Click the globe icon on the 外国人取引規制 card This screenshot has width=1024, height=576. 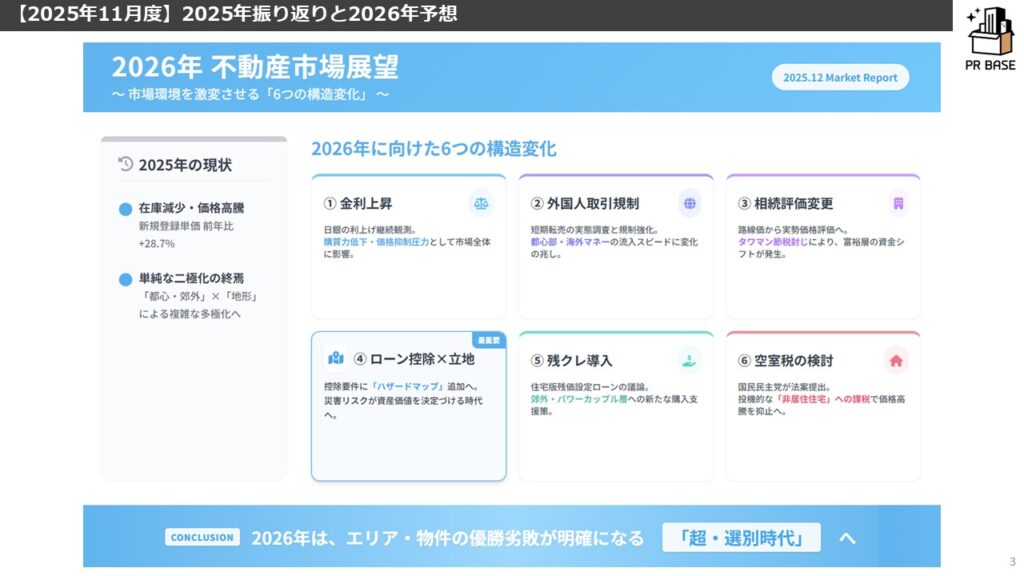[689, 203]
